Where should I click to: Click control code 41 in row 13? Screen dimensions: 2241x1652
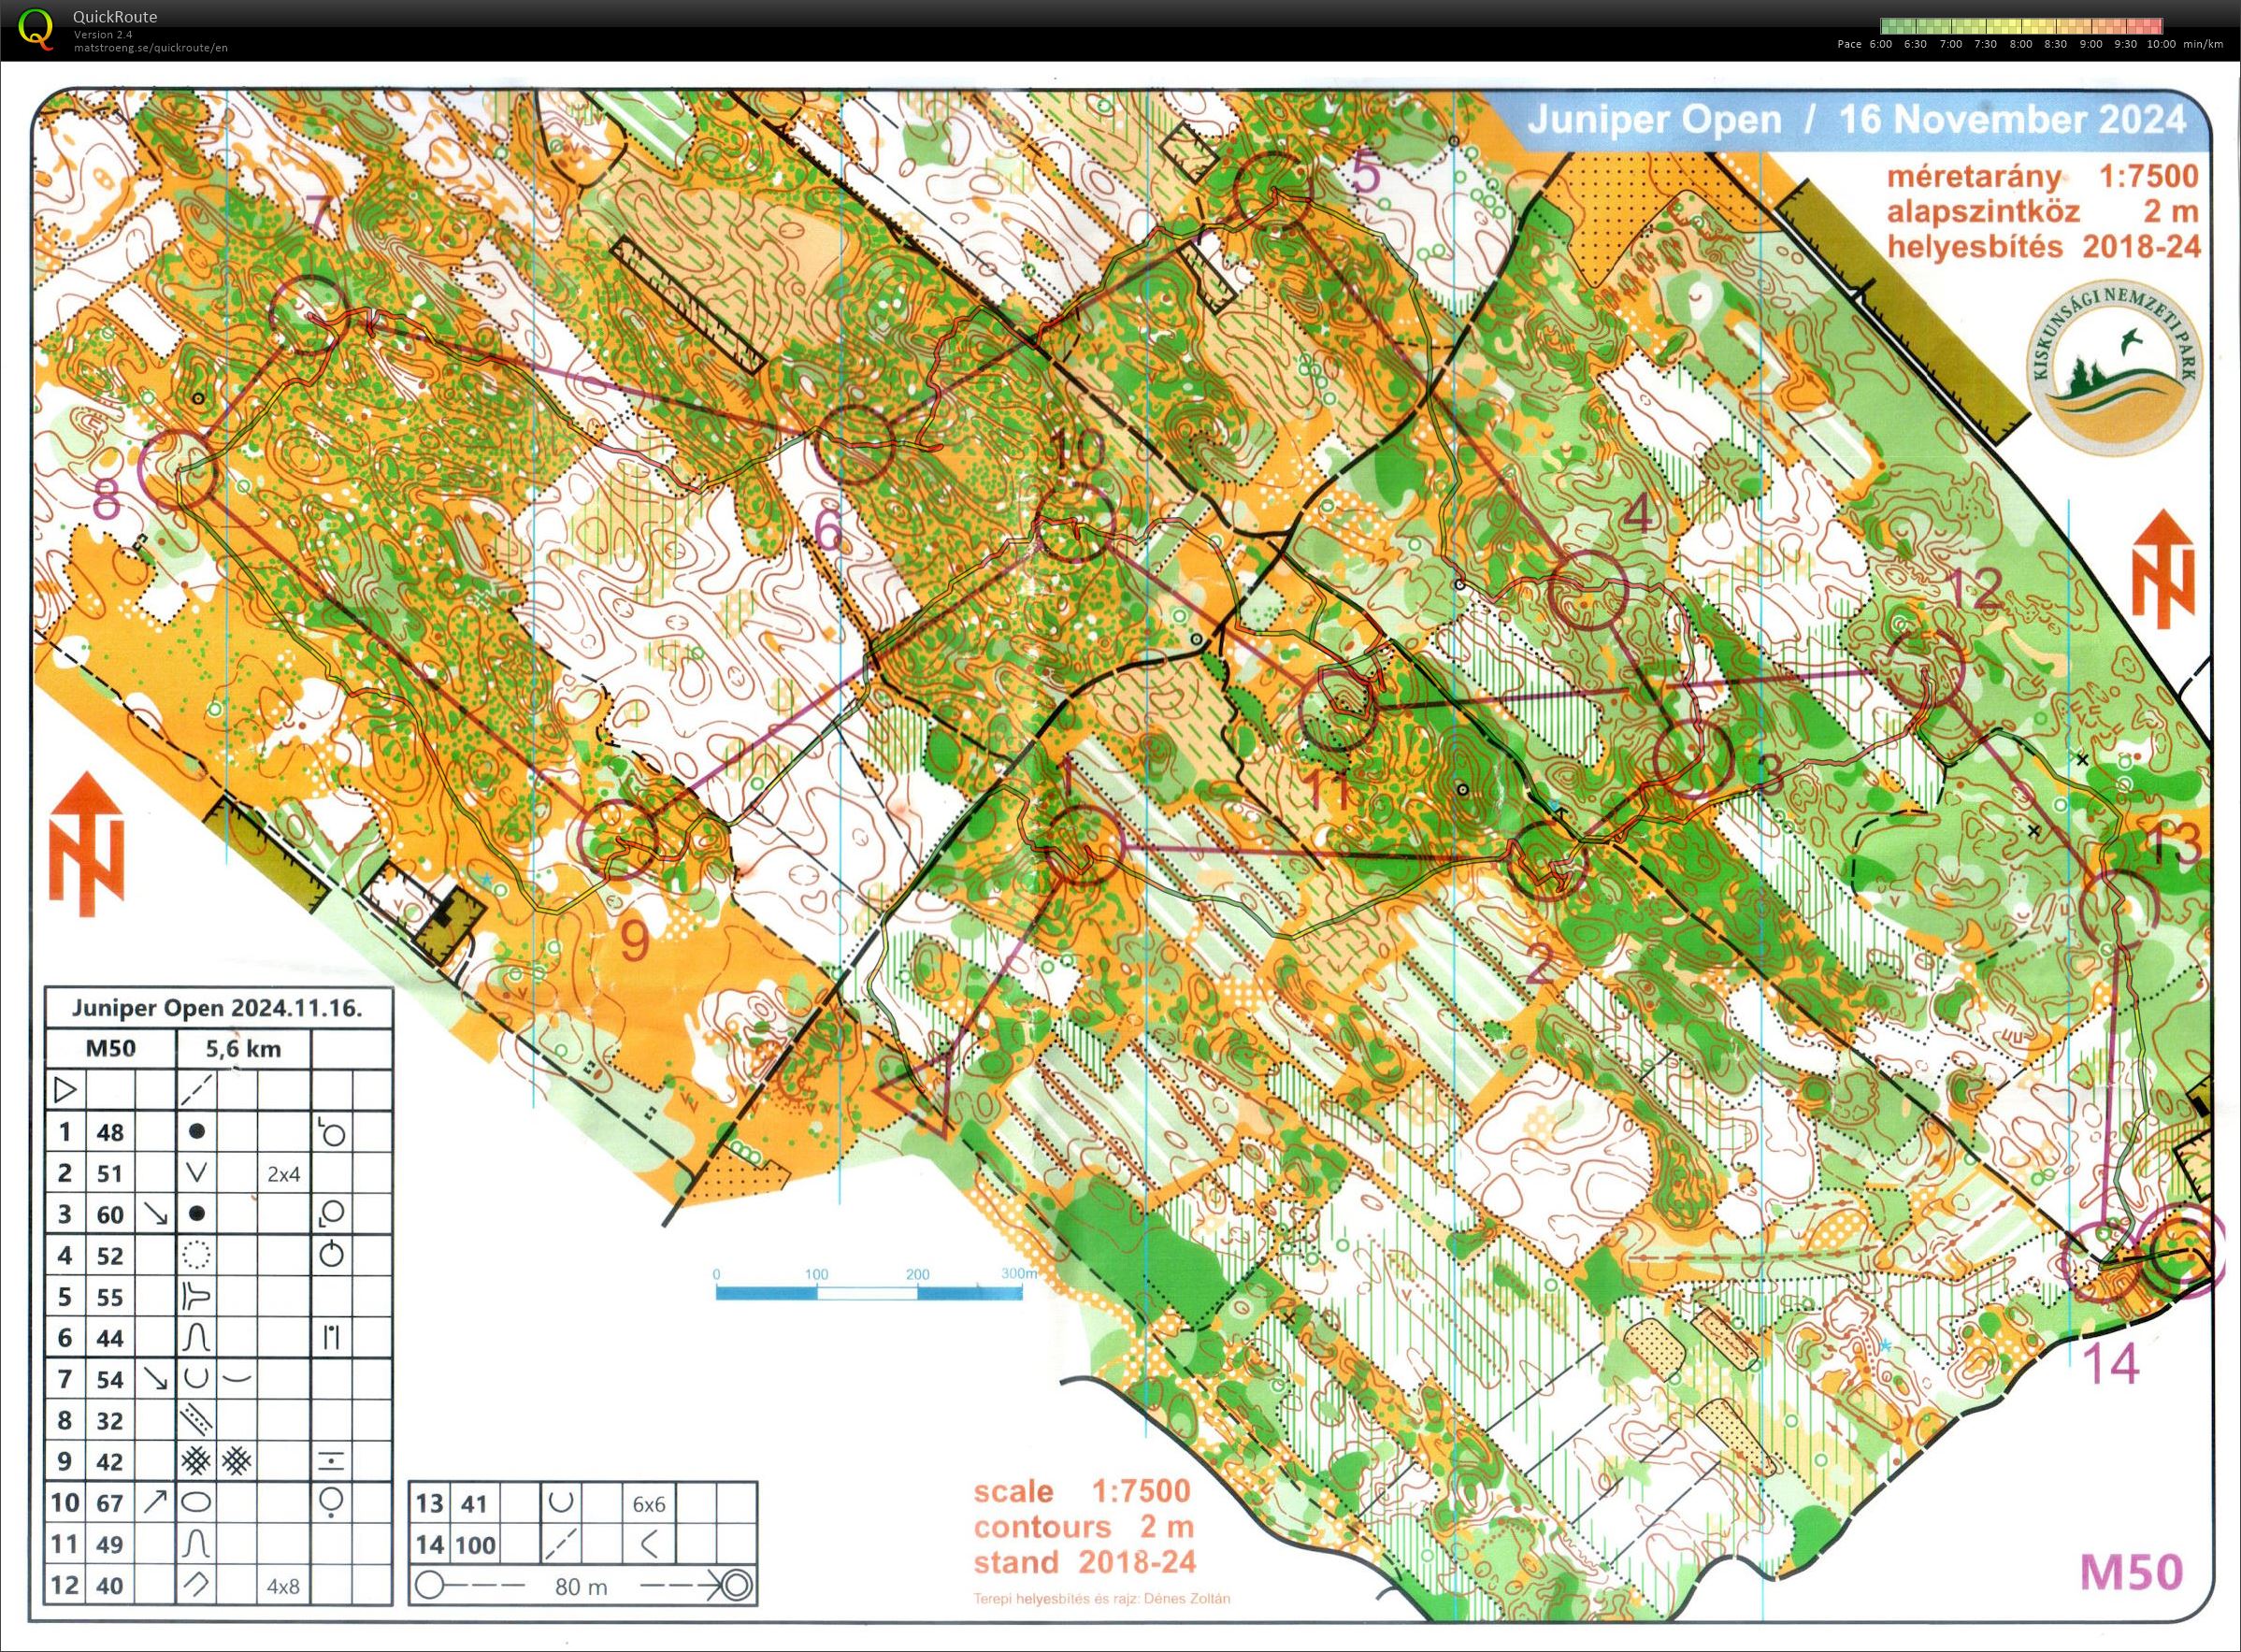pyautogui.click(x=474, y=1504)
